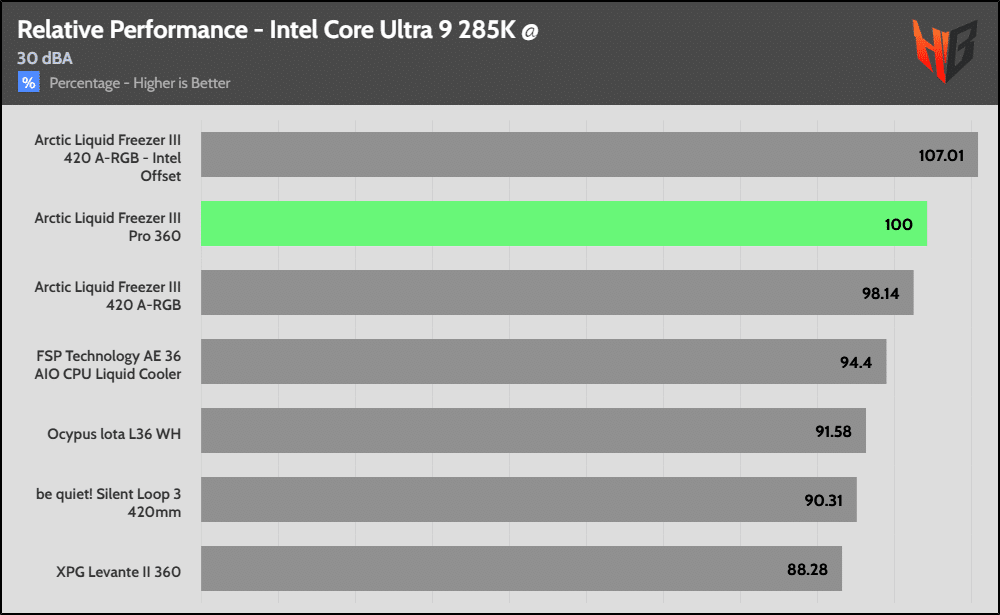Select the Arctic Liquid Freezer III Pro 360 label
Screen dimensions: 1000x615
click(x=108, y=225)
